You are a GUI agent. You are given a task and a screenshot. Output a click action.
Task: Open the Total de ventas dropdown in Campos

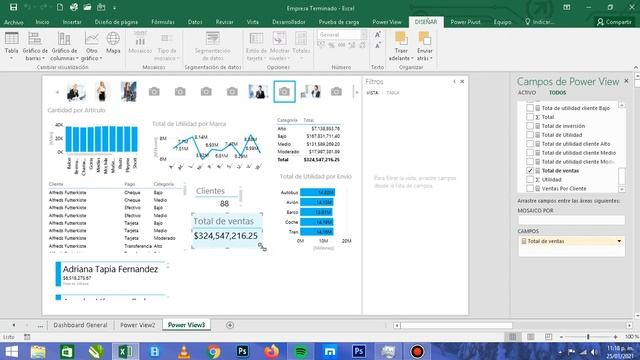pos(619,241)
